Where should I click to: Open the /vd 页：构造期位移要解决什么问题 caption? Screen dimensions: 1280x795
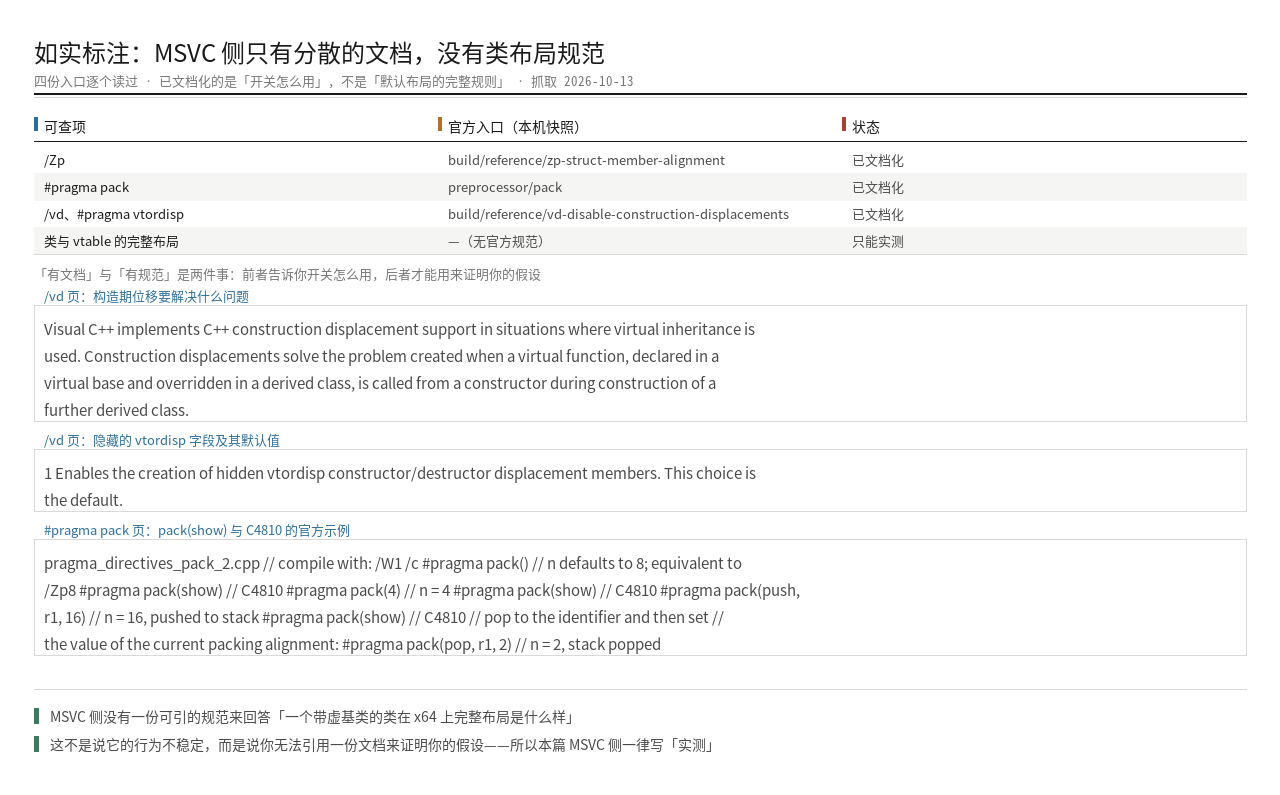point(146,296)
